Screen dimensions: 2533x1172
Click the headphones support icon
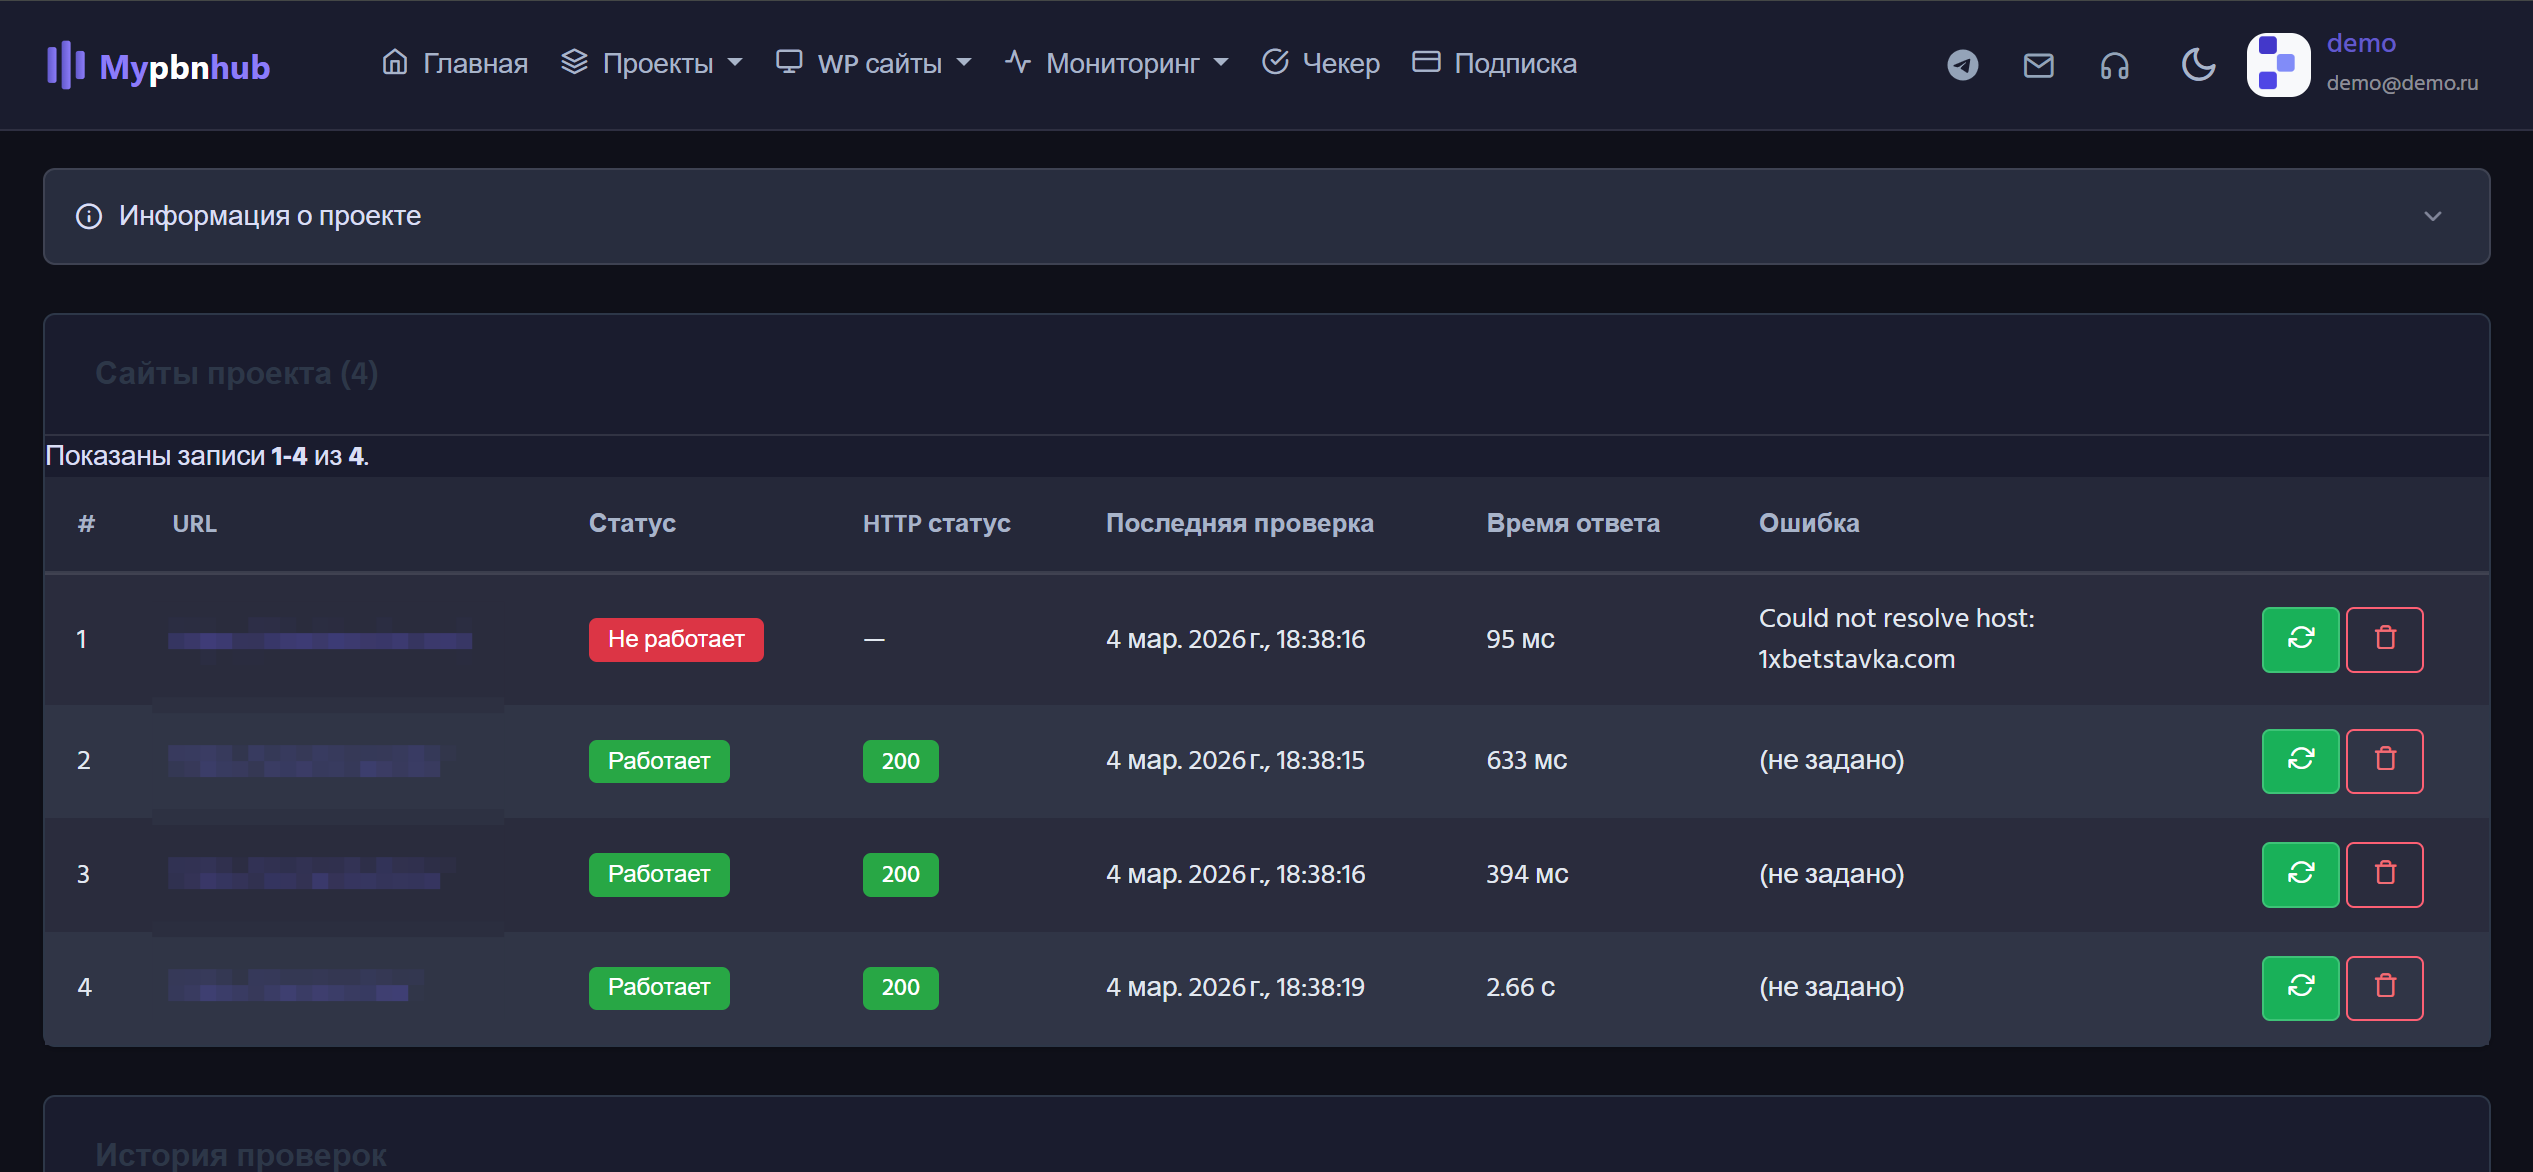(2114, 66)
